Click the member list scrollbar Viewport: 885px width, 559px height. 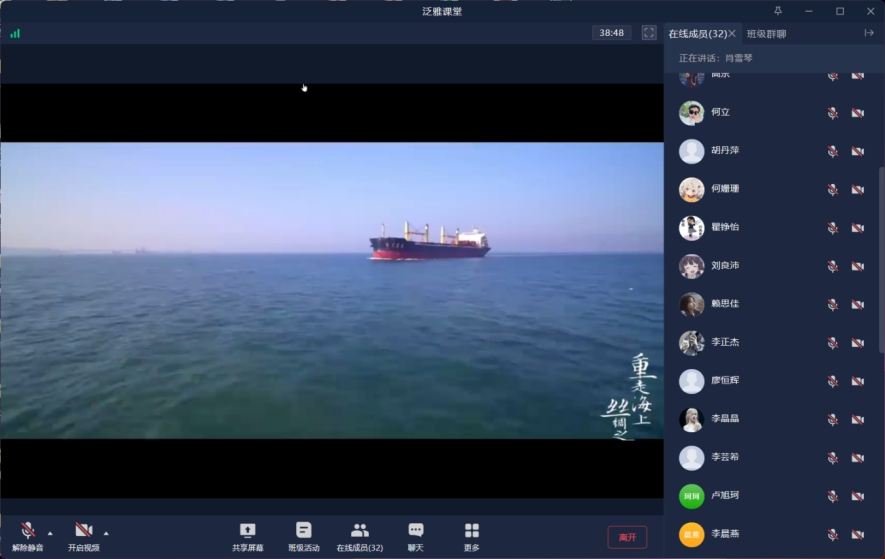[881, 260]
